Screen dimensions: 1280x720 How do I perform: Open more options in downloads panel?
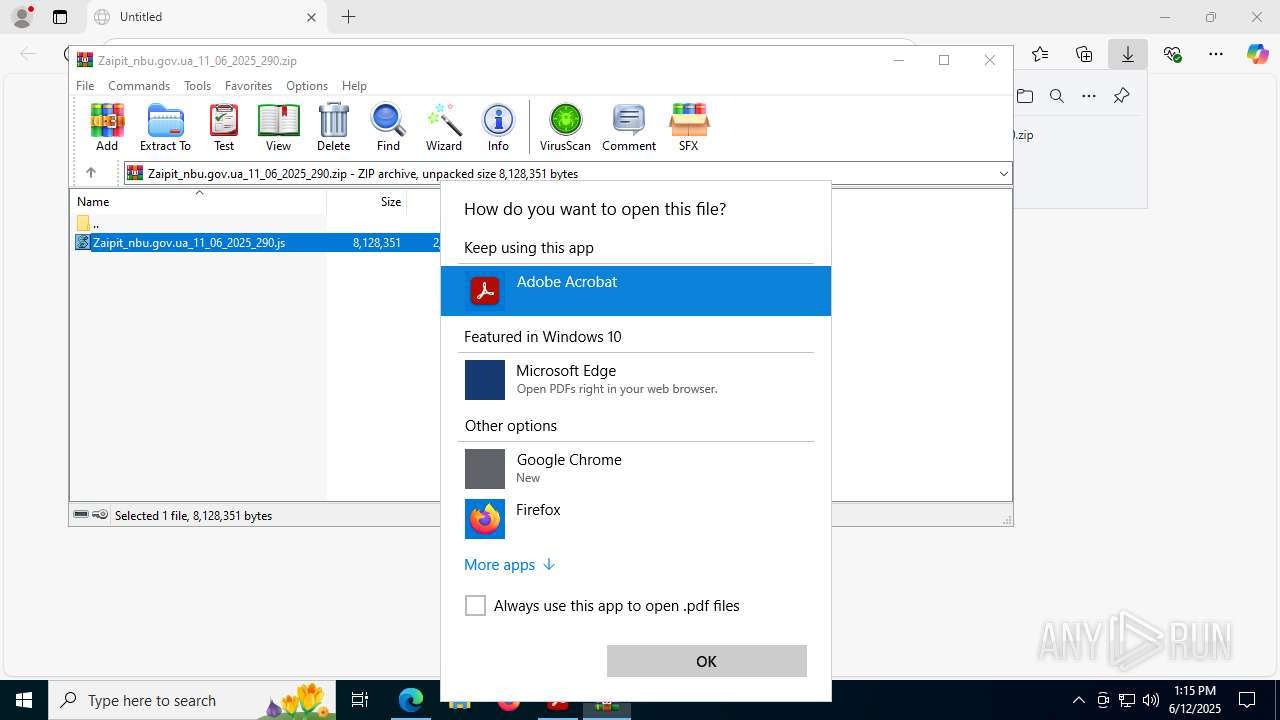pyautogui.click(x=1089, y=96)
